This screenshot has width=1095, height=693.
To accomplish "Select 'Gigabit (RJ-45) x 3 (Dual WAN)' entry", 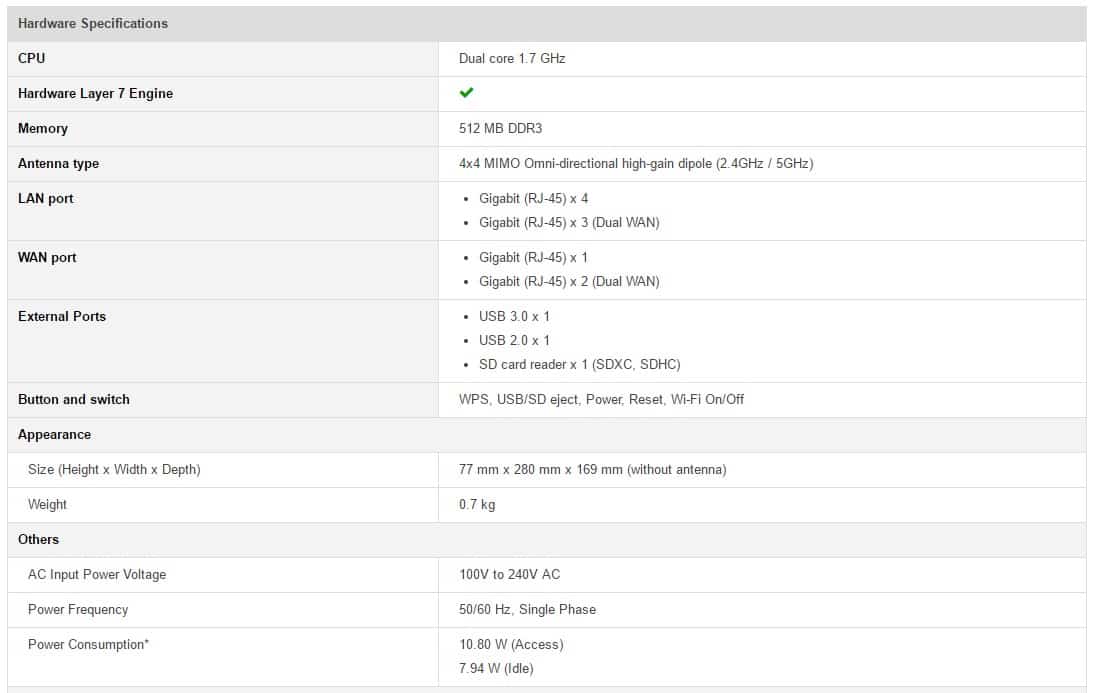I will coord(569,222).
